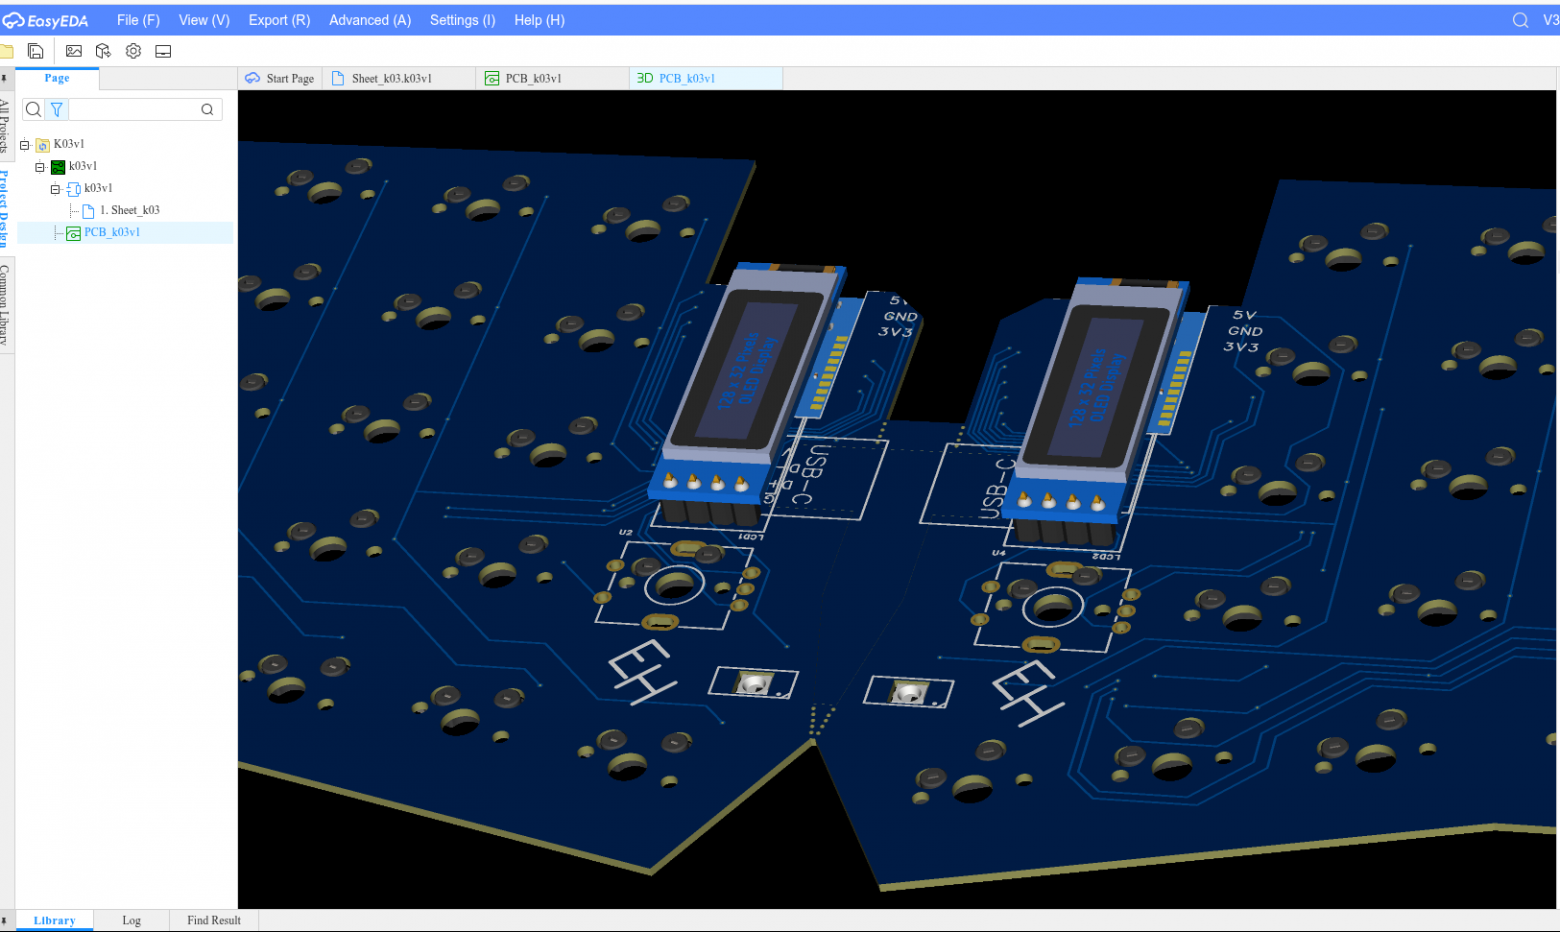Open the Help (H) menu
Viewport: 1560px width, 932px height.
click(x=539, y=20)
